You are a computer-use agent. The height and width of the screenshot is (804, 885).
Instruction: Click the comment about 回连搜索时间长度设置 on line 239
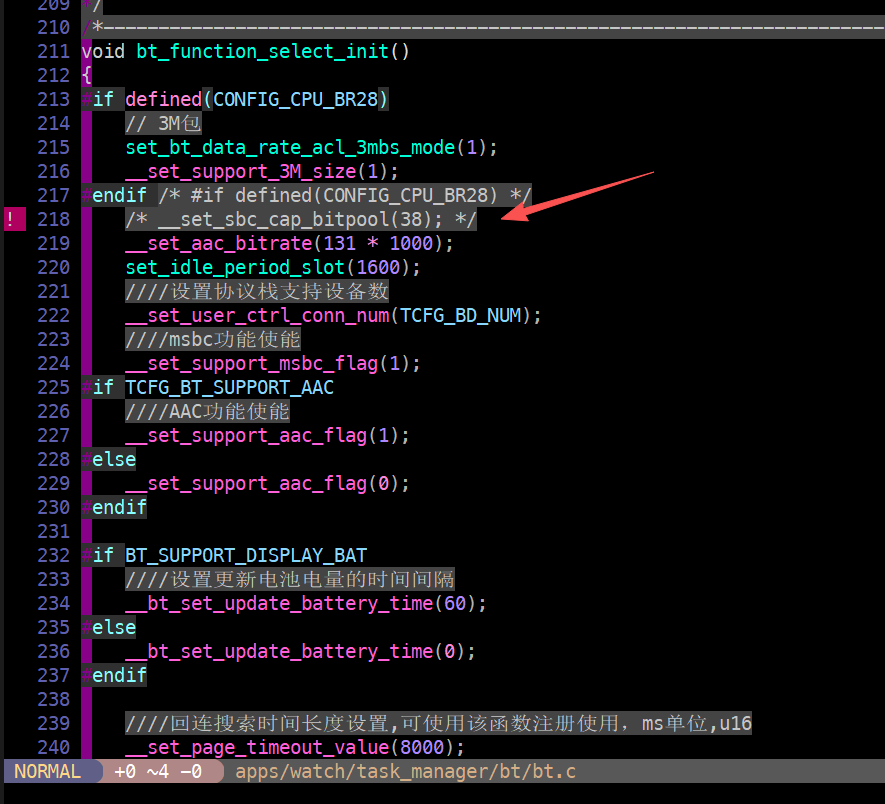438,723
